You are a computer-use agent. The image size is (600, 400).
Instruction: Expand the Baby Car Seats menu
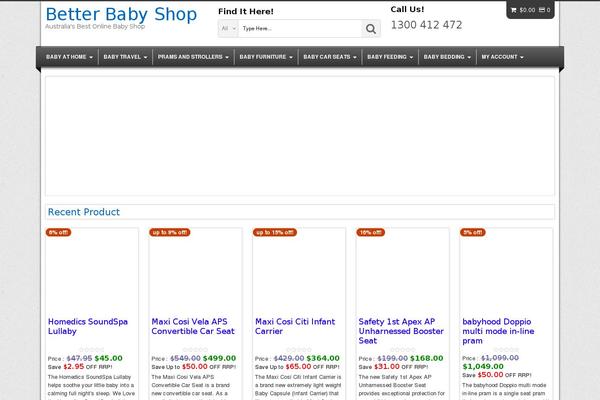(330, 57)
